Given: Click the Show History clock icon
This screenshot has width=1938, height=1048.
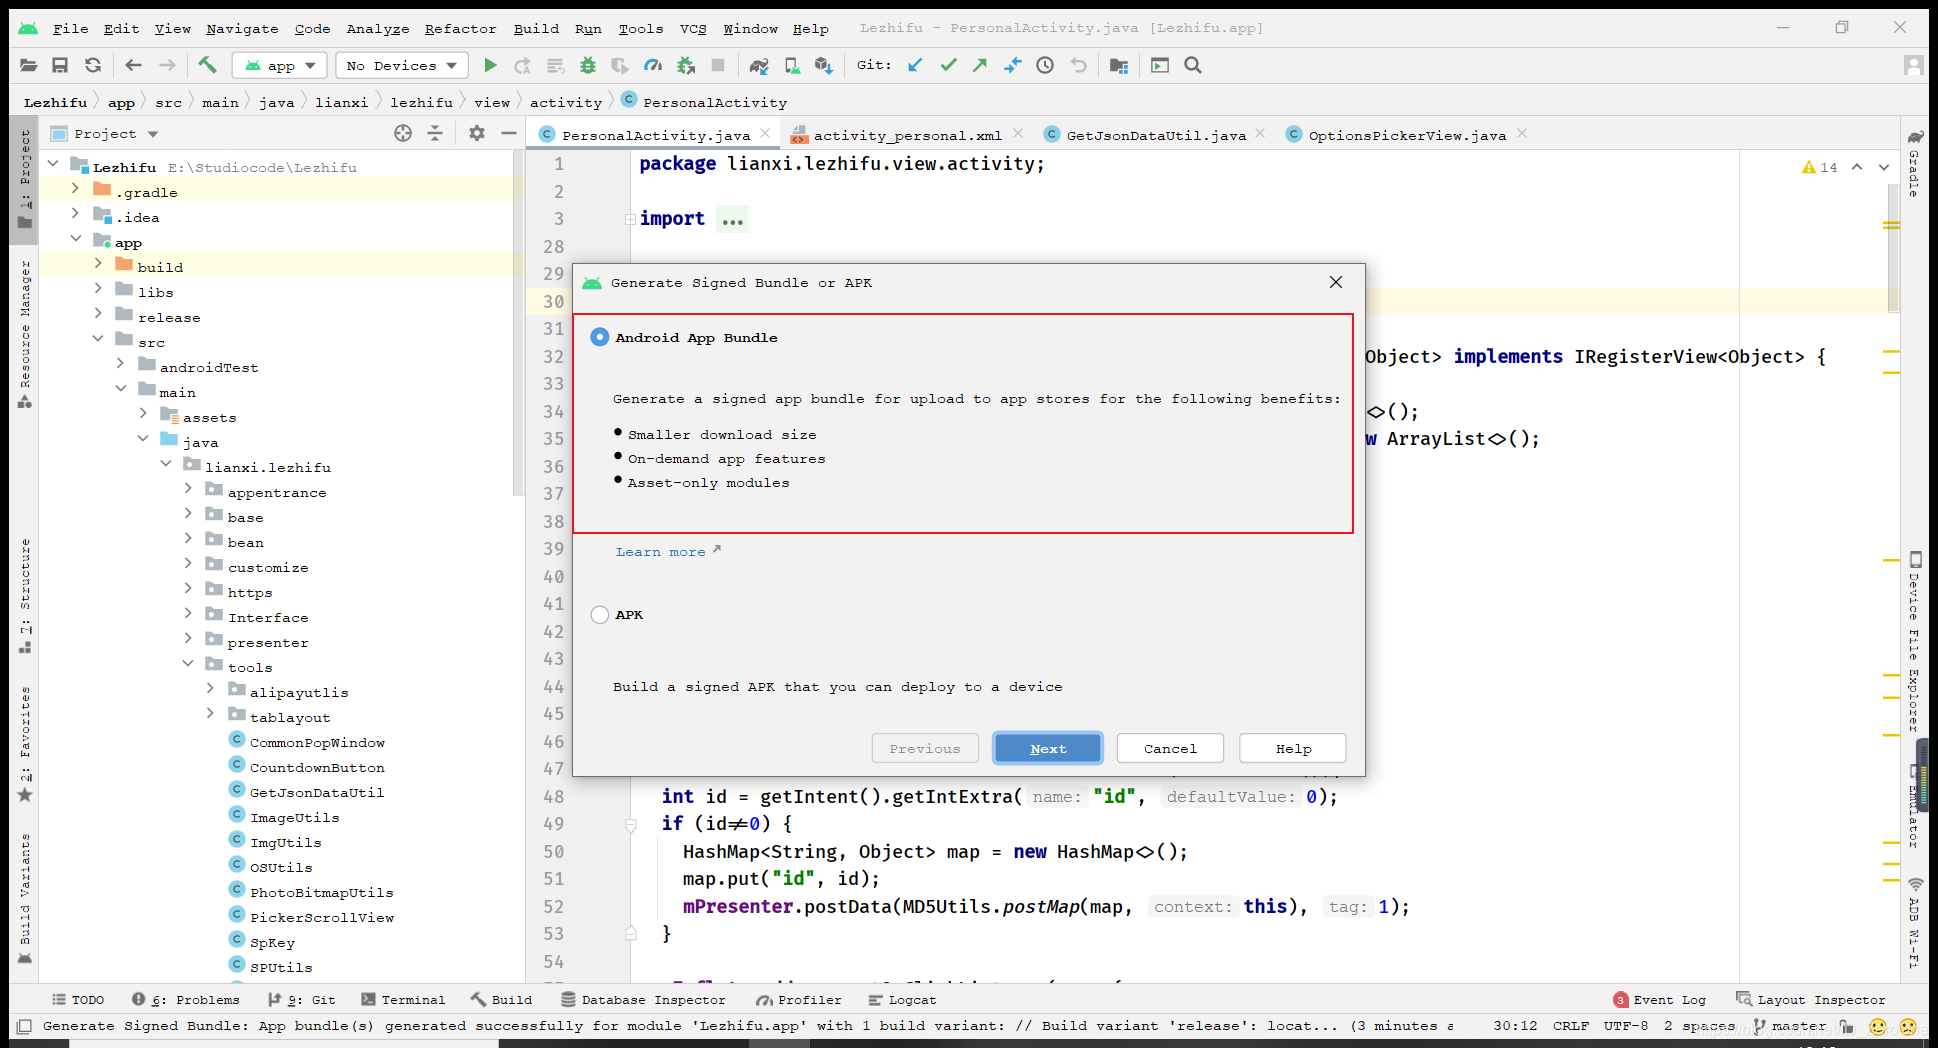Looking at the screenshot, I should 1045,66.
